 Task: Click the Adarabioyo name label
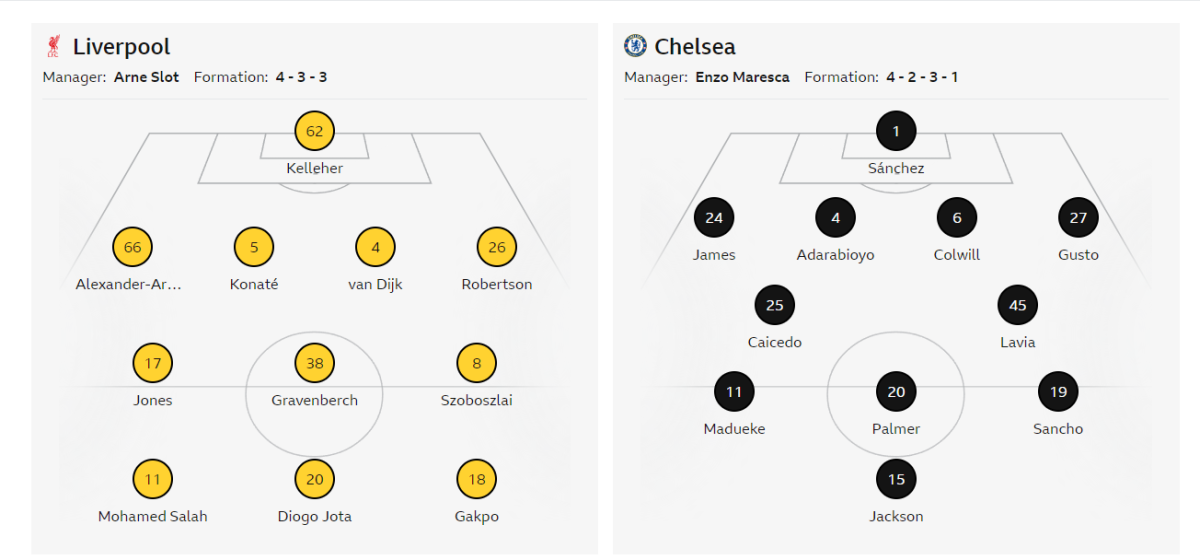835,255
